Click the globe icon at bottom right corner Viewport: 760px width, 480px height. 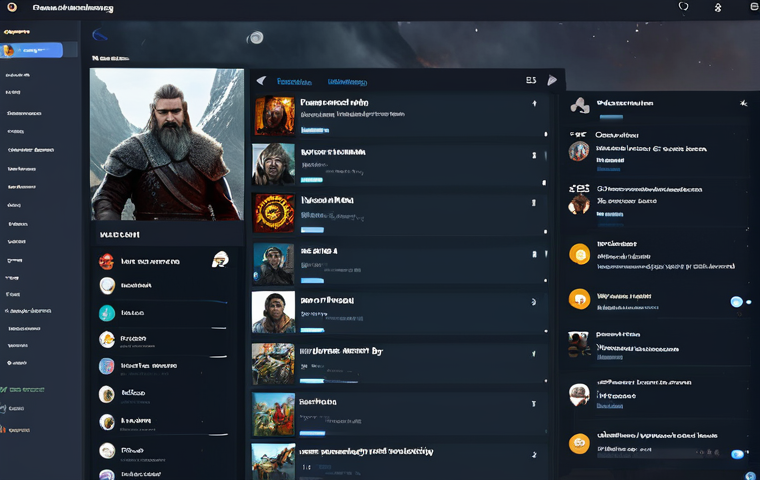coord(751,476)
